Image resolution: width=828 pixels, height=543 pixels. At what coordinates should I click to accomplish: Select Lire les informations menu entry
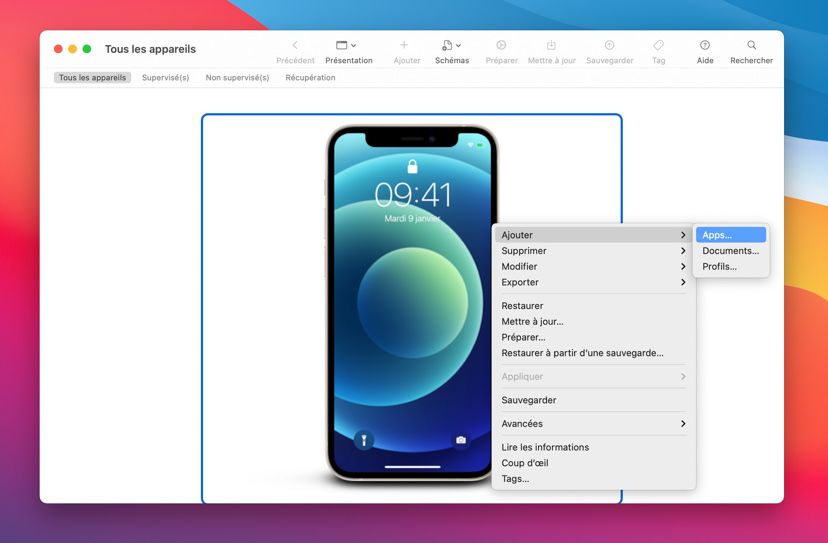594,447
